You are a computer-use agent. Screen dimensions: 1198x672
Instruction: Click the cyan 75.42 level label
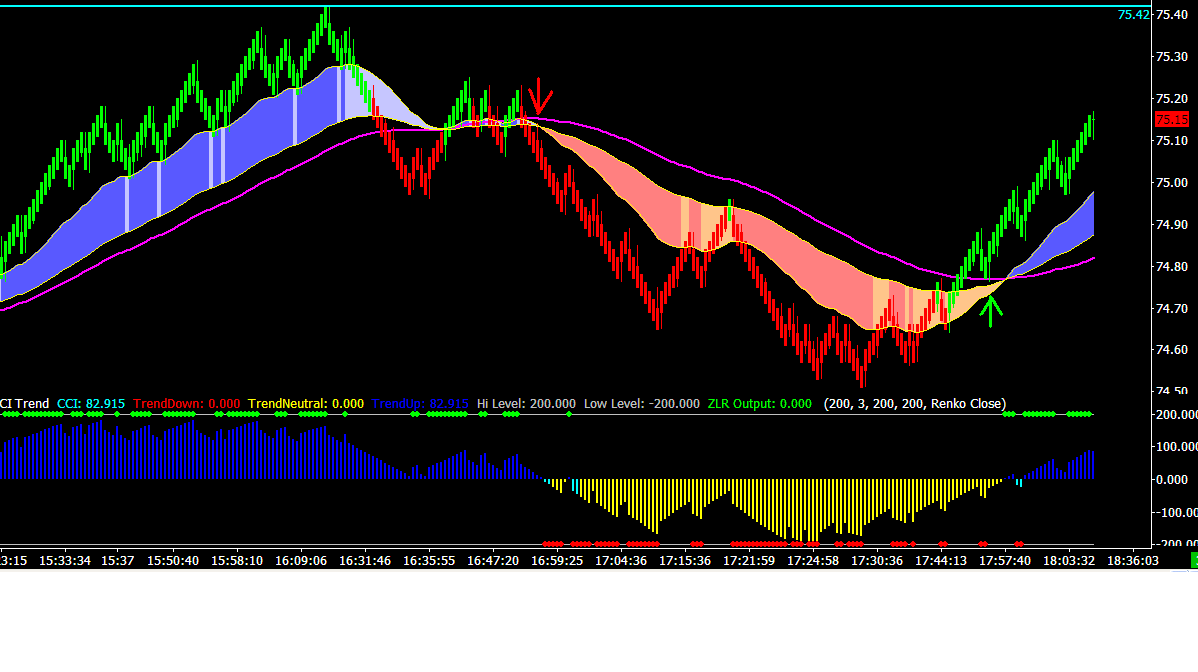(x=1133, y=15)
